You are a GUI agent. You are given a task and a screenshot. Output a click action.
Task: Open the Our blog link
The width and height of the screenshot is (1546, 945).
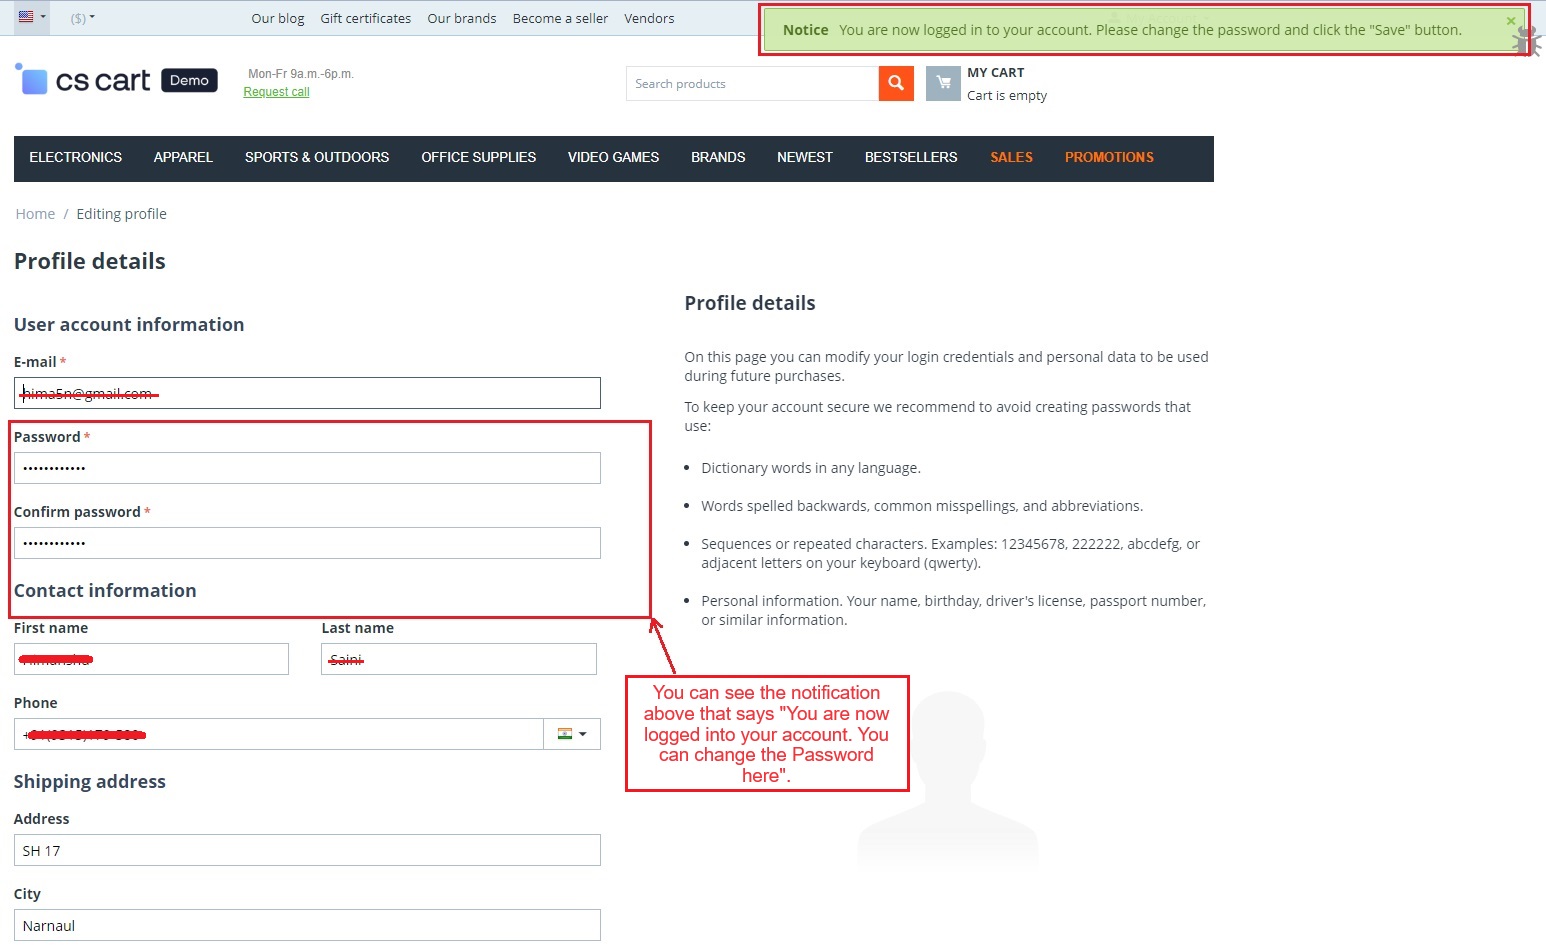[278, 18]
